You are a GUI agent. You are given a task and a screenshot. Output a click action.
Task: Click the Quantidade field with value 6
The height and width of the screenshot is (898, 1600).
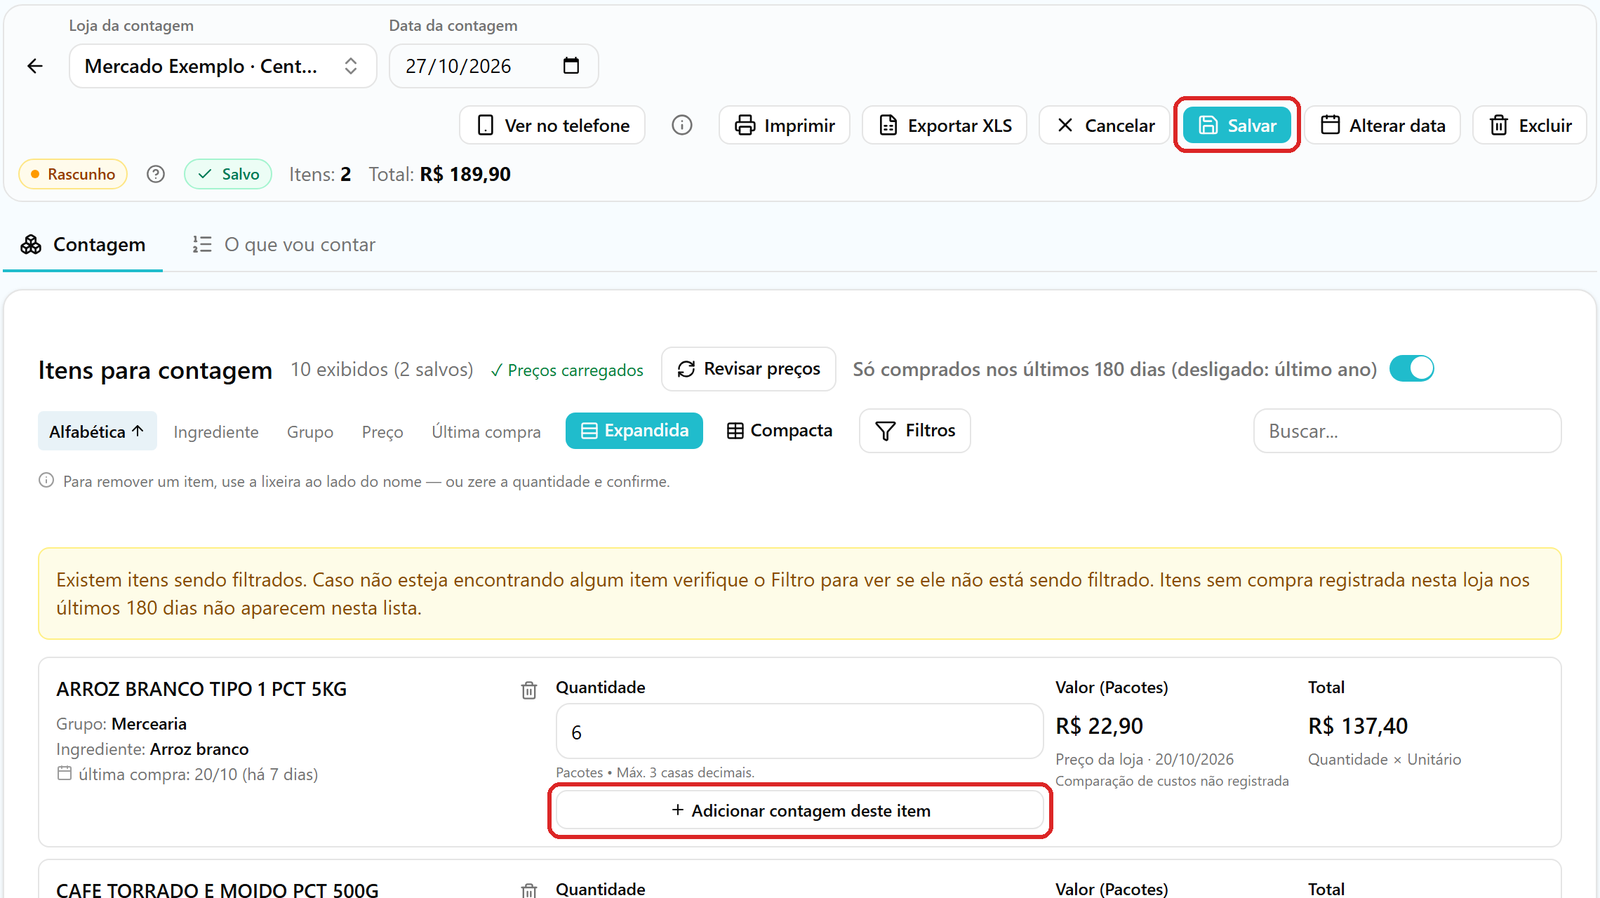click(x=799, y=732)
